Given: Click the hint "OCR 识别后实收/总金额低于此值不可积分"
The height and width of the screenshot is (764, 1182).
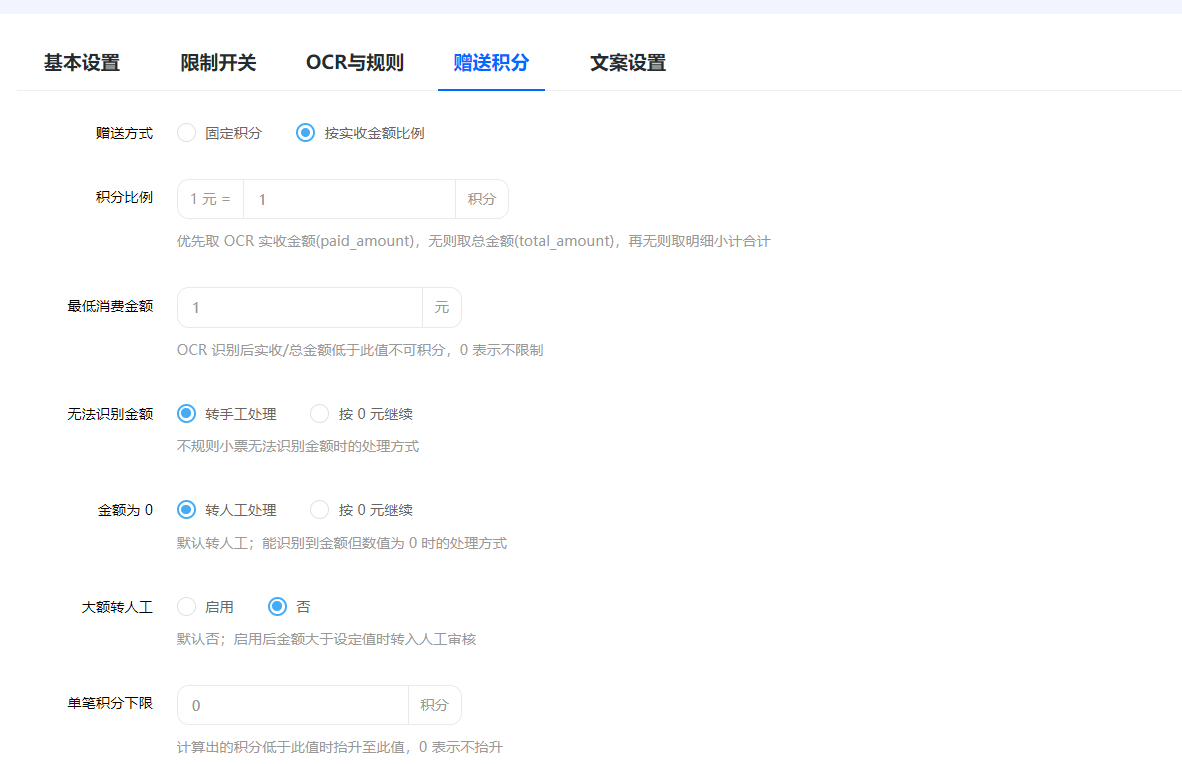Looking at the screenshot, I should point(311,350).
